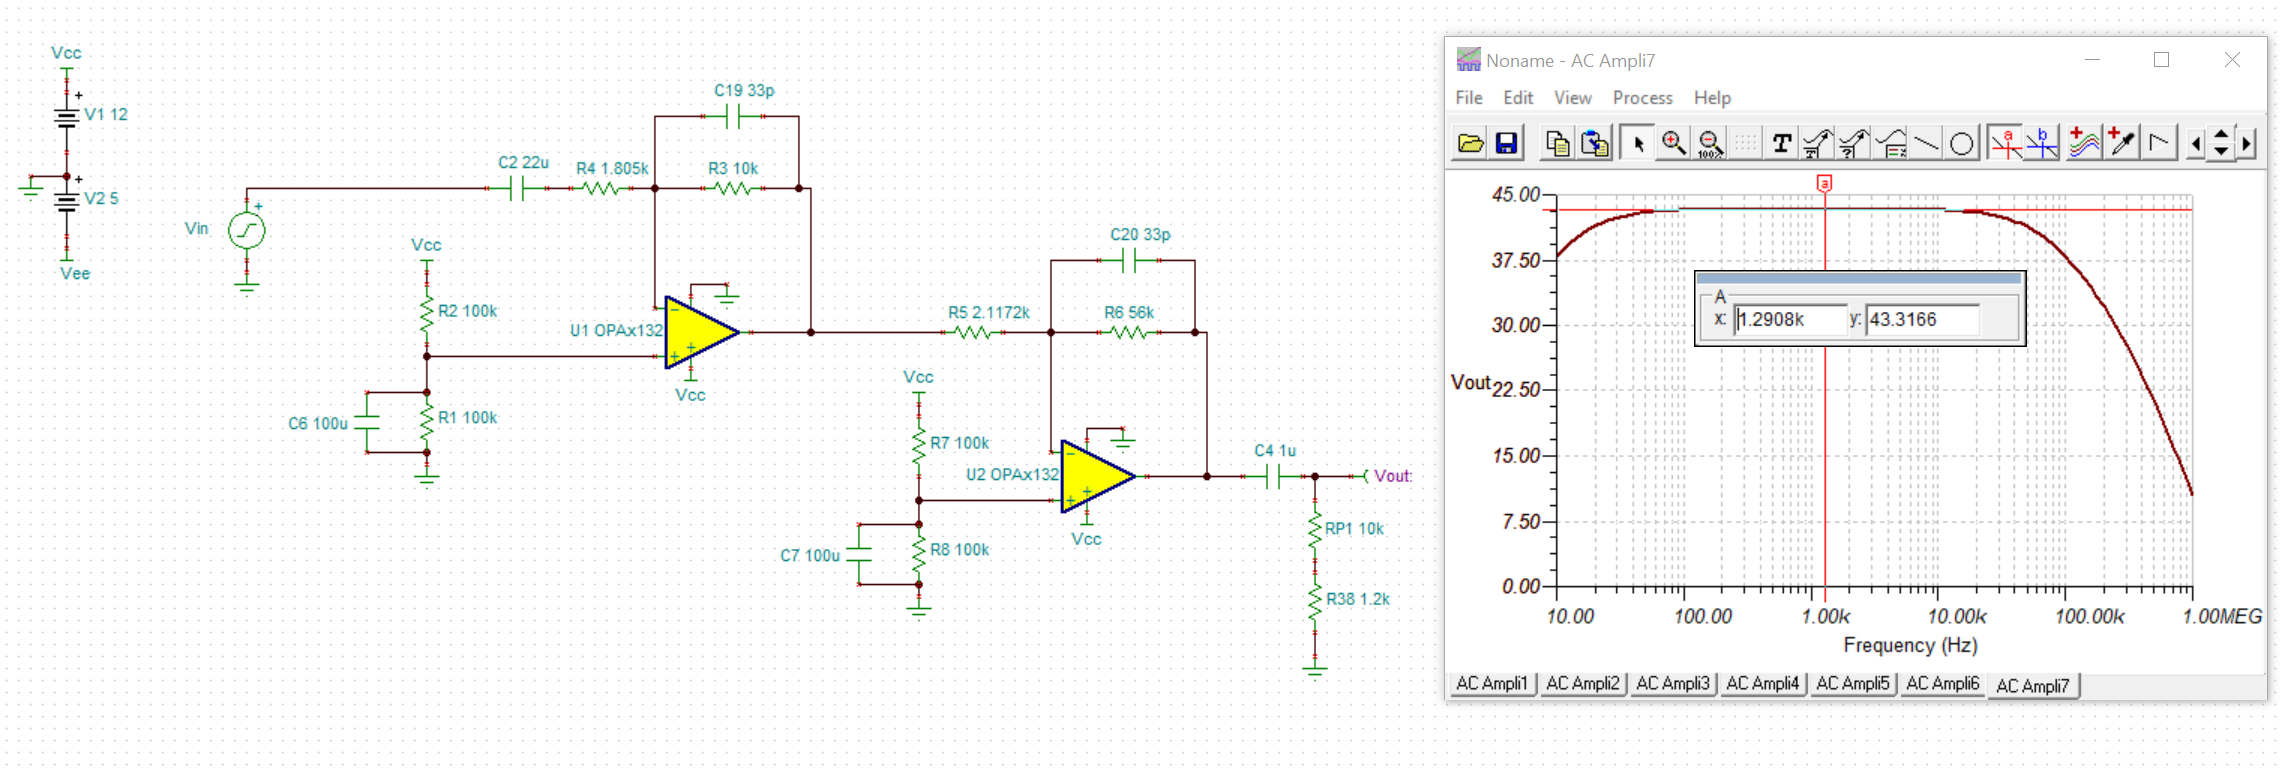Click the triangle flag tool icon
2283x772 pixels.
2158,144
